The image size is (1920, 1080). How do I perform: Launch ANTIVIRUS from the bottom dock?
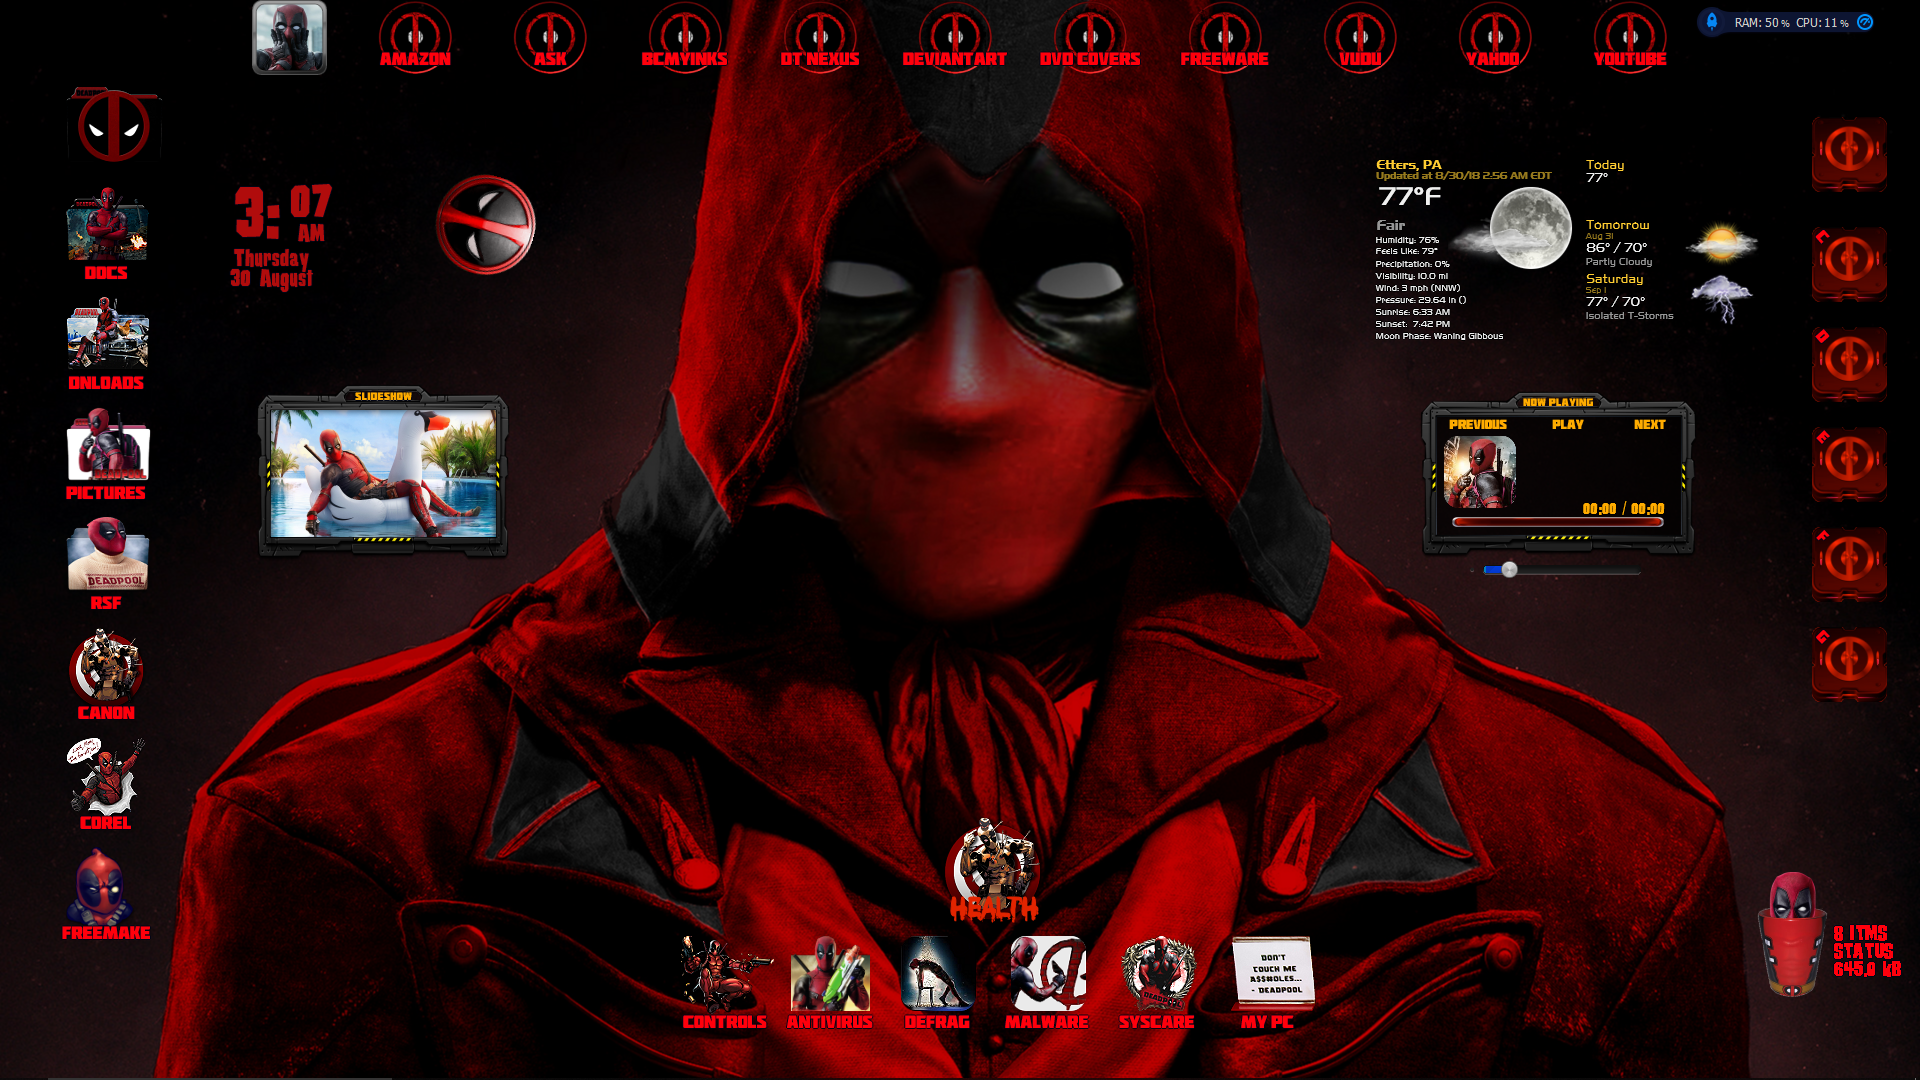tap(830, 982)
